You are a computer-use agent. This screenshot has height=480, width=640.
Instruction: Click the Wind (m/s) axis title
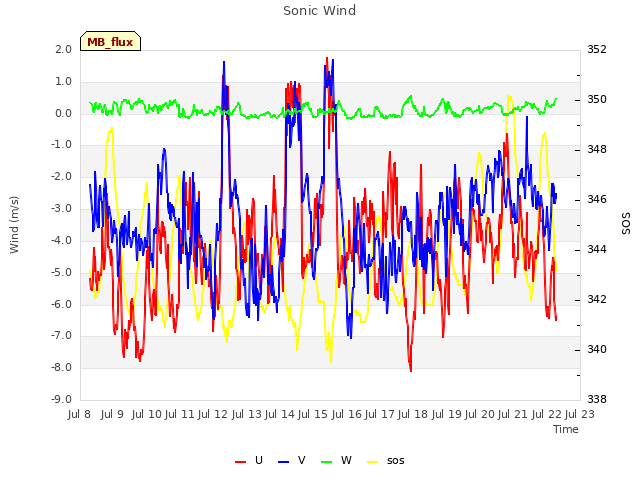(x=14, y=225)
